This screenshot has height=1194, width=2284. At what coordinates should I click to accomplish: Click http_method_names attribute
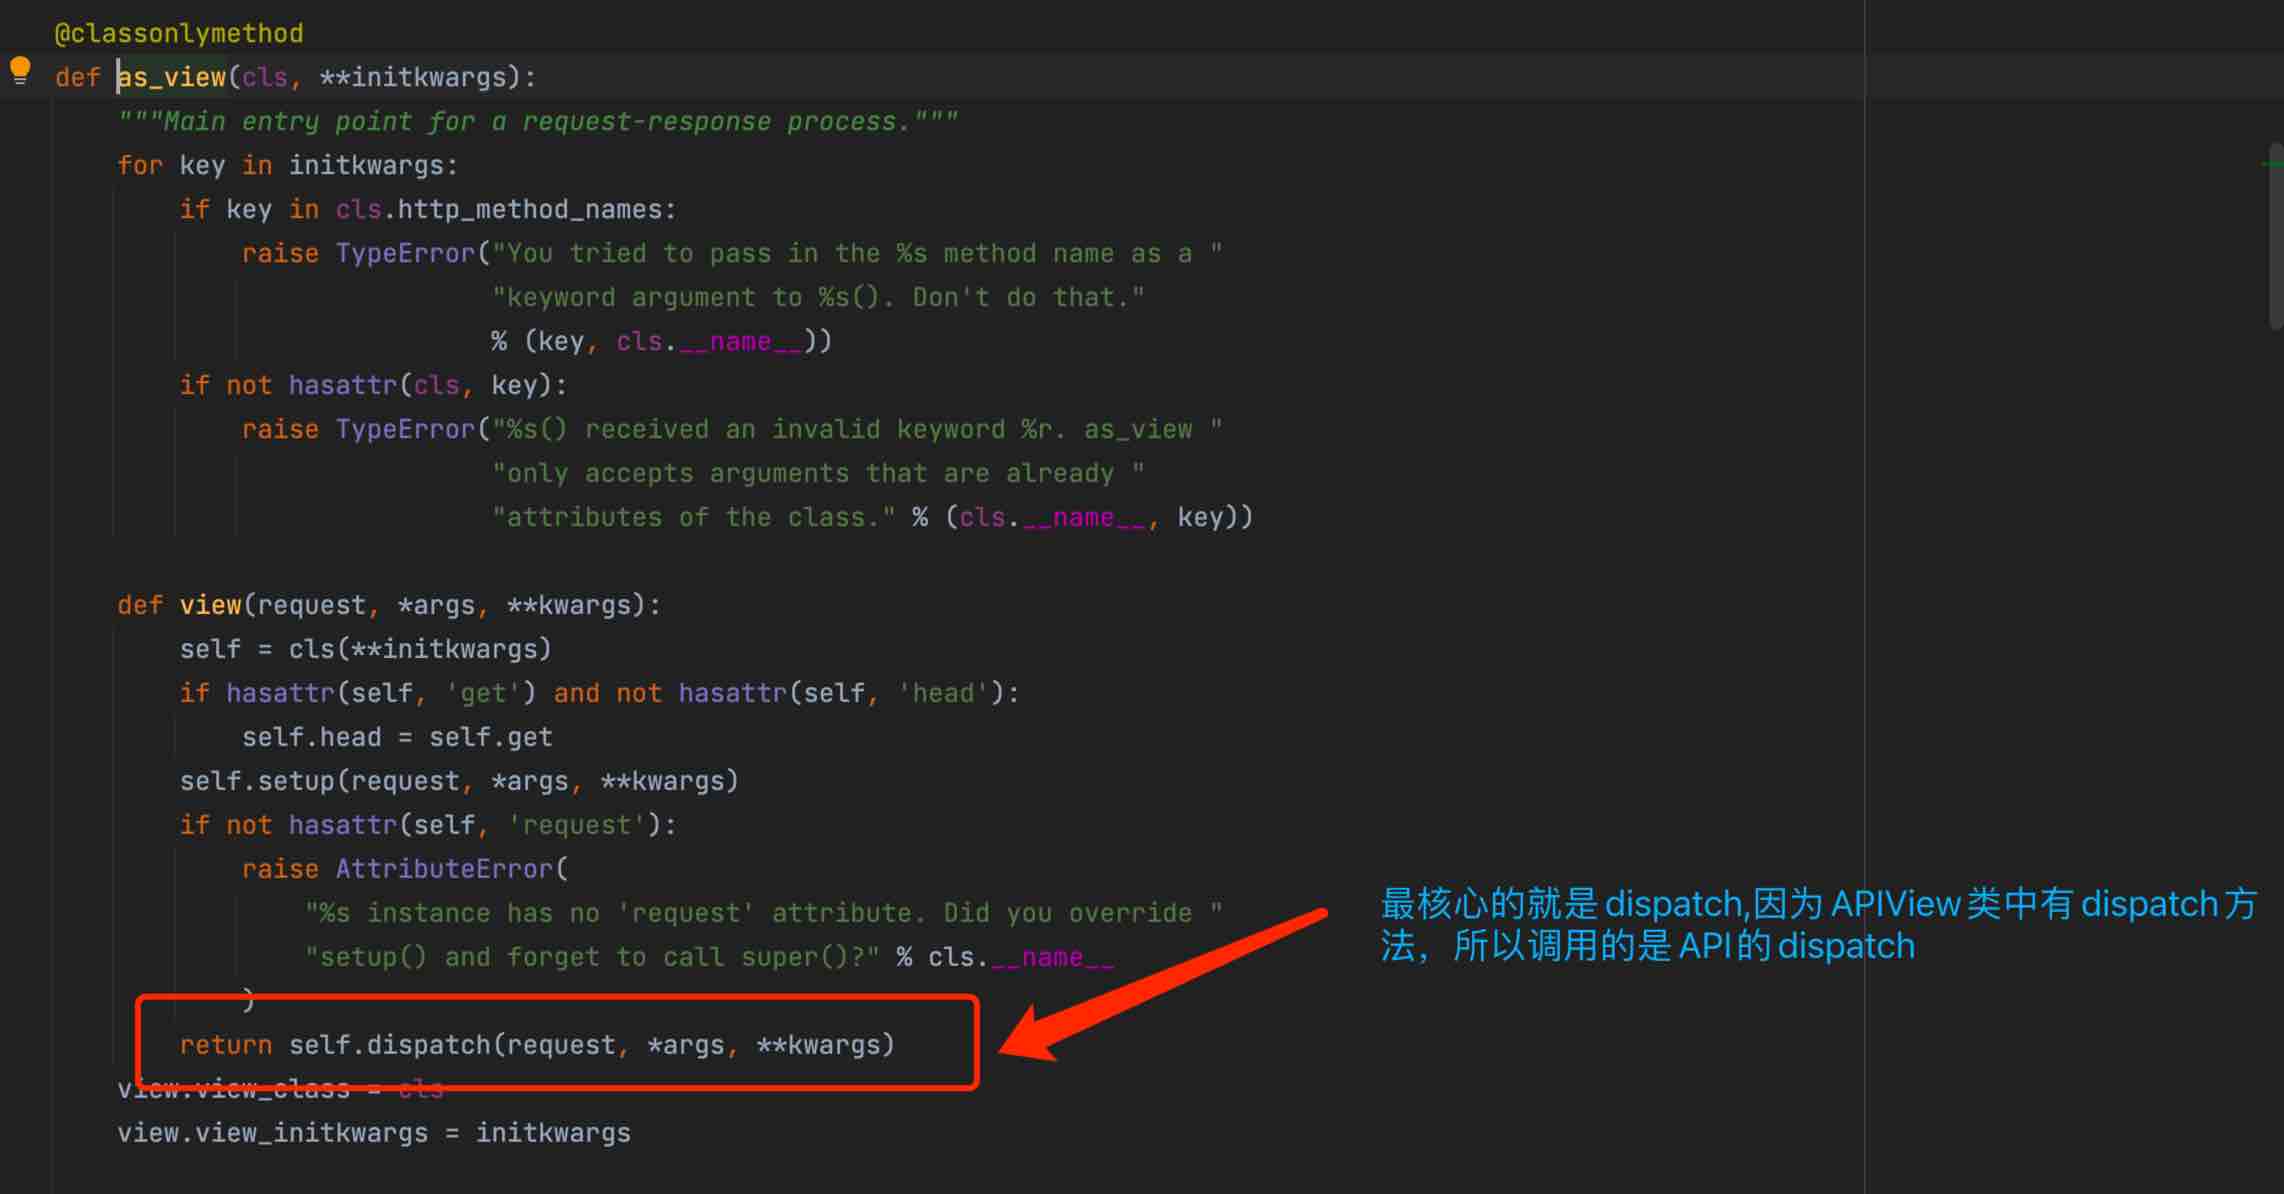pyautogui.click(x=530, y=209)
